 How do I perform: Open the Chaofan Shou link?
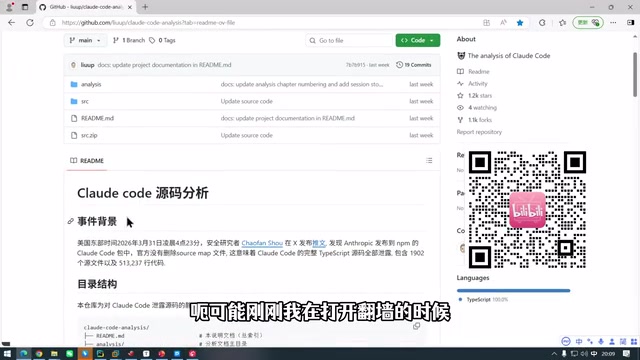(x=262, y=243)
